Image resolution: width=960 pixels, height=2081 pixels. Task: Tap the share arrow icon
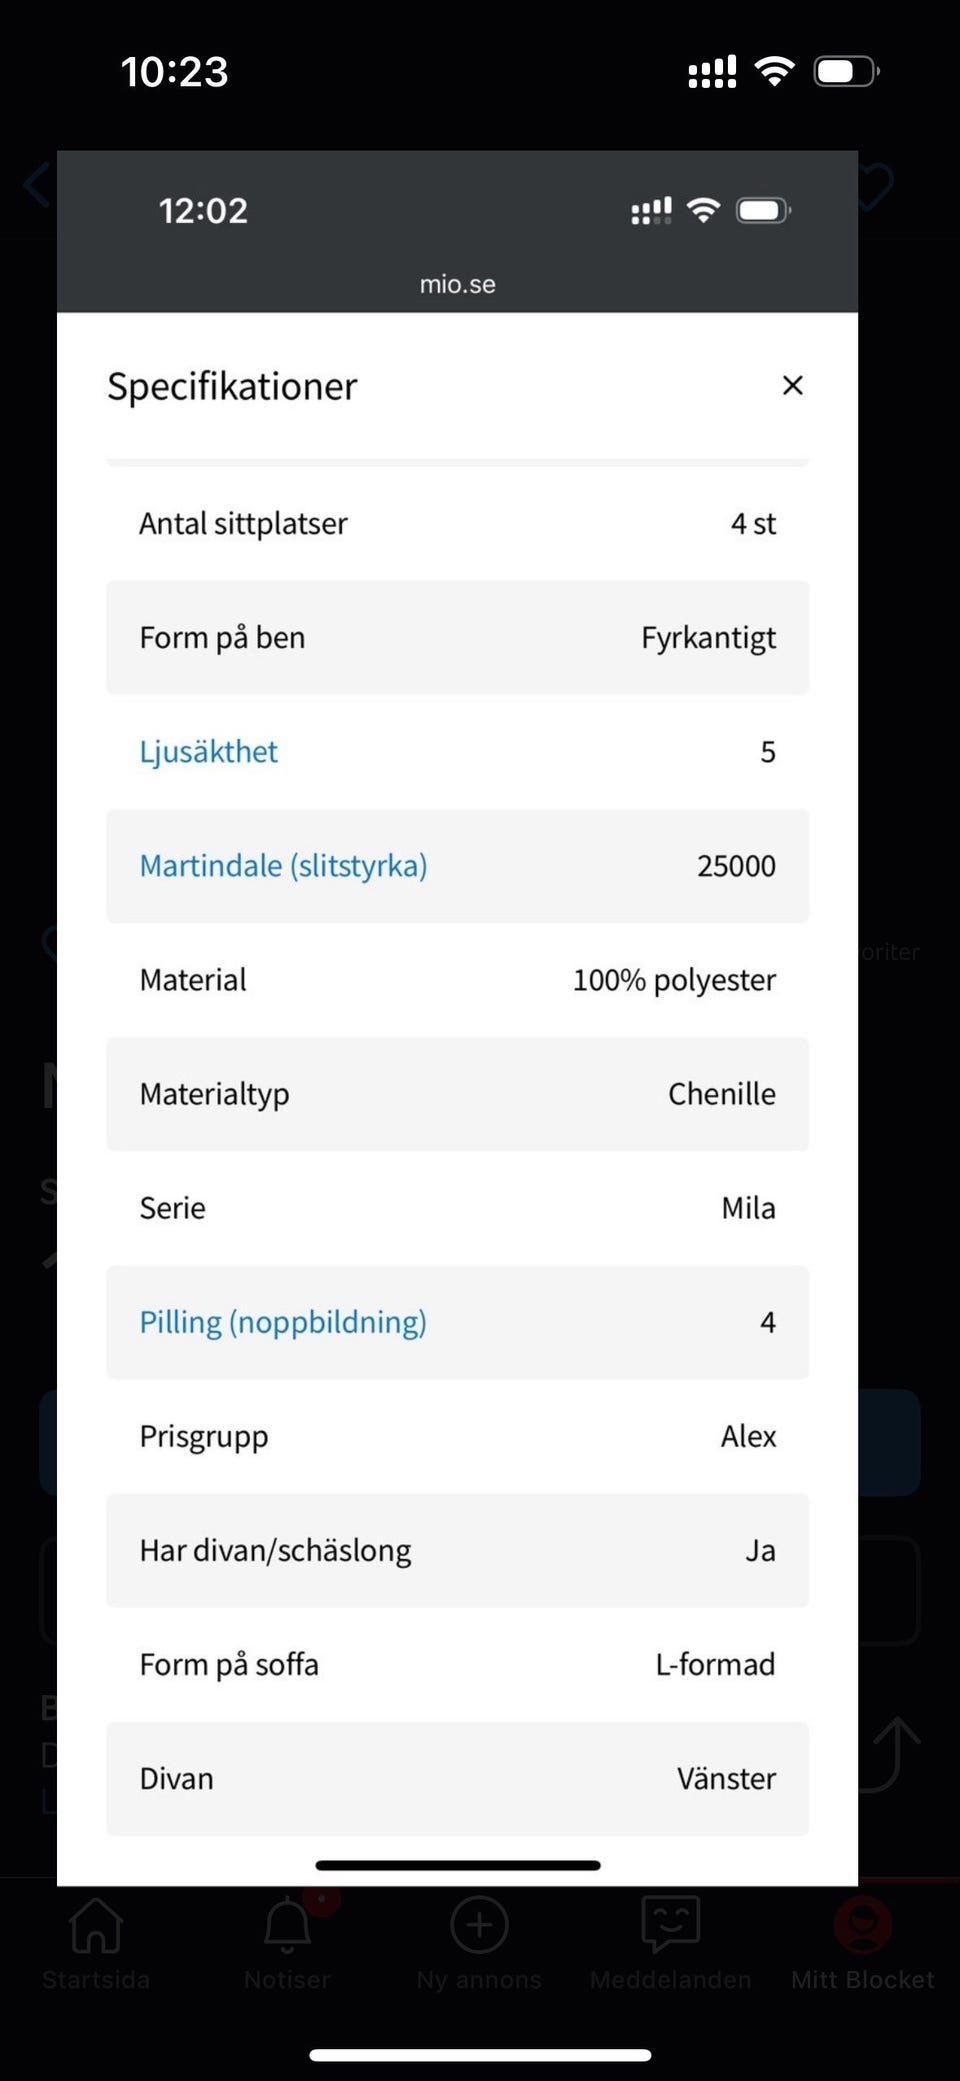pos(893,1752)
